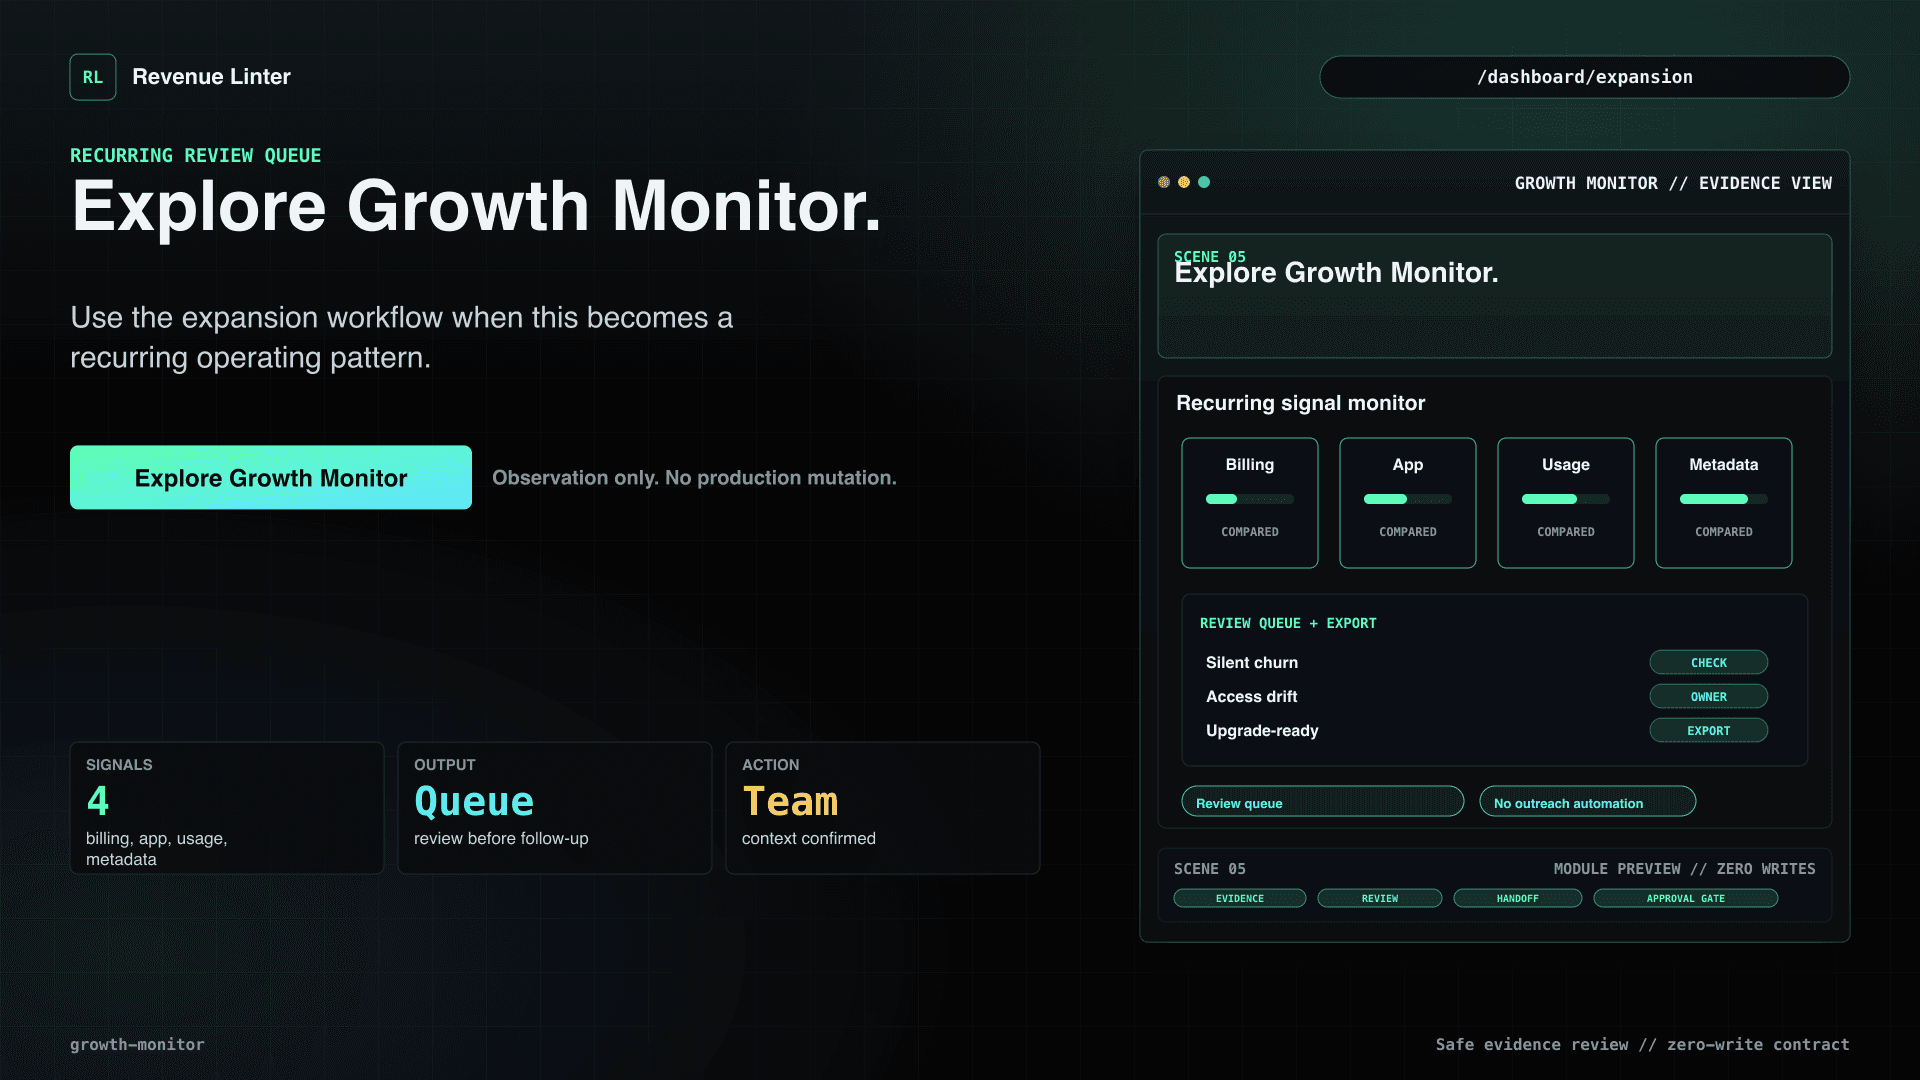Click the green window dot in evidence view

pyautogui.click(x=1204, y=182)
